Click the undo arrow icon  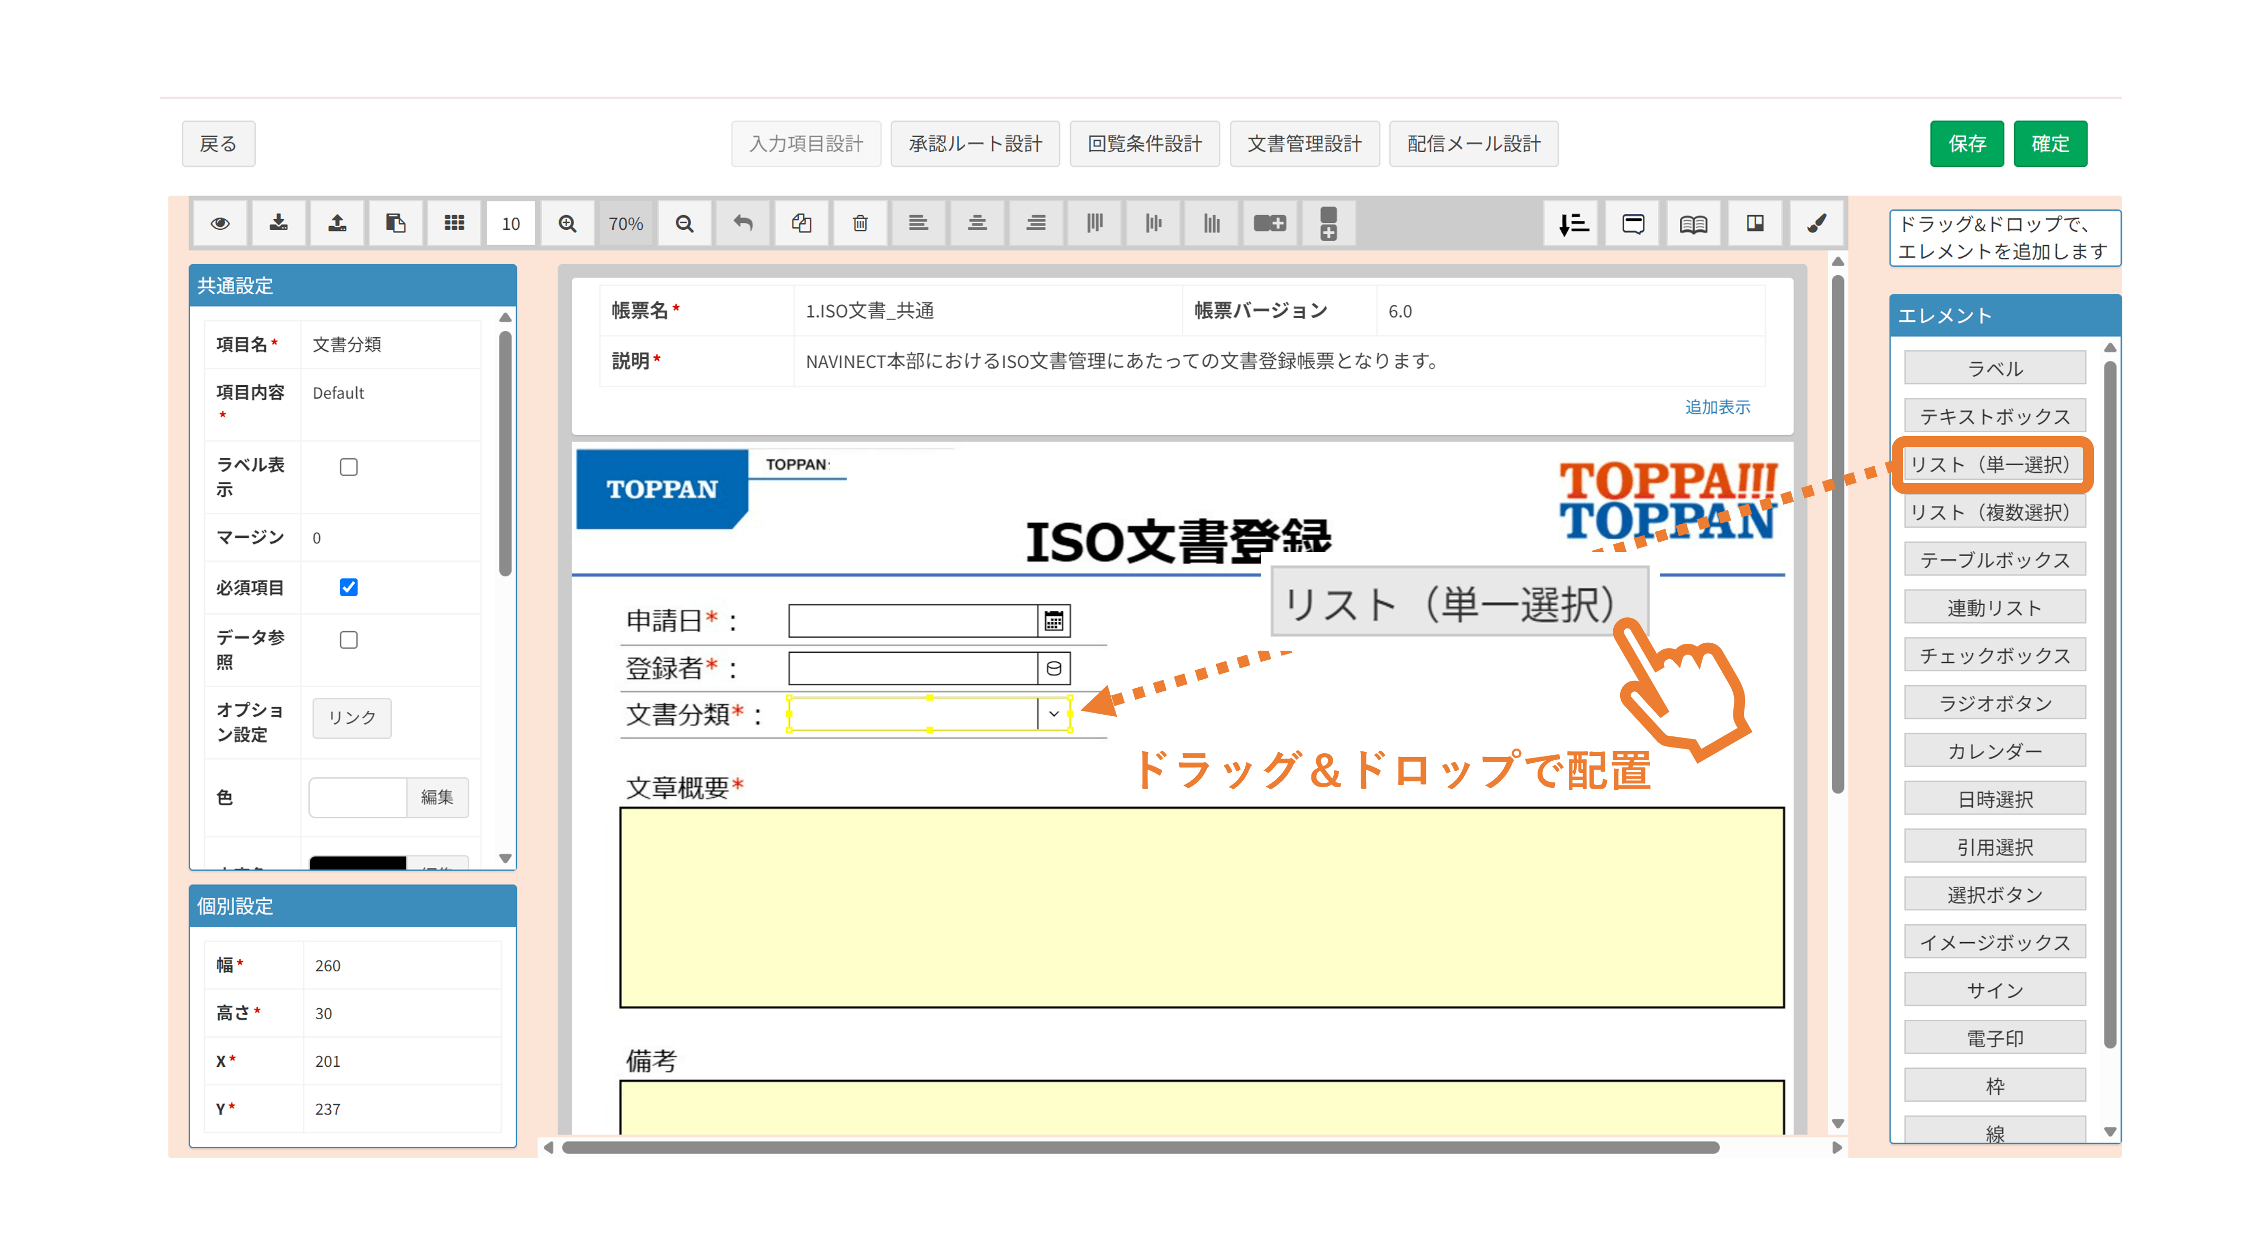(x=743, y=223)
